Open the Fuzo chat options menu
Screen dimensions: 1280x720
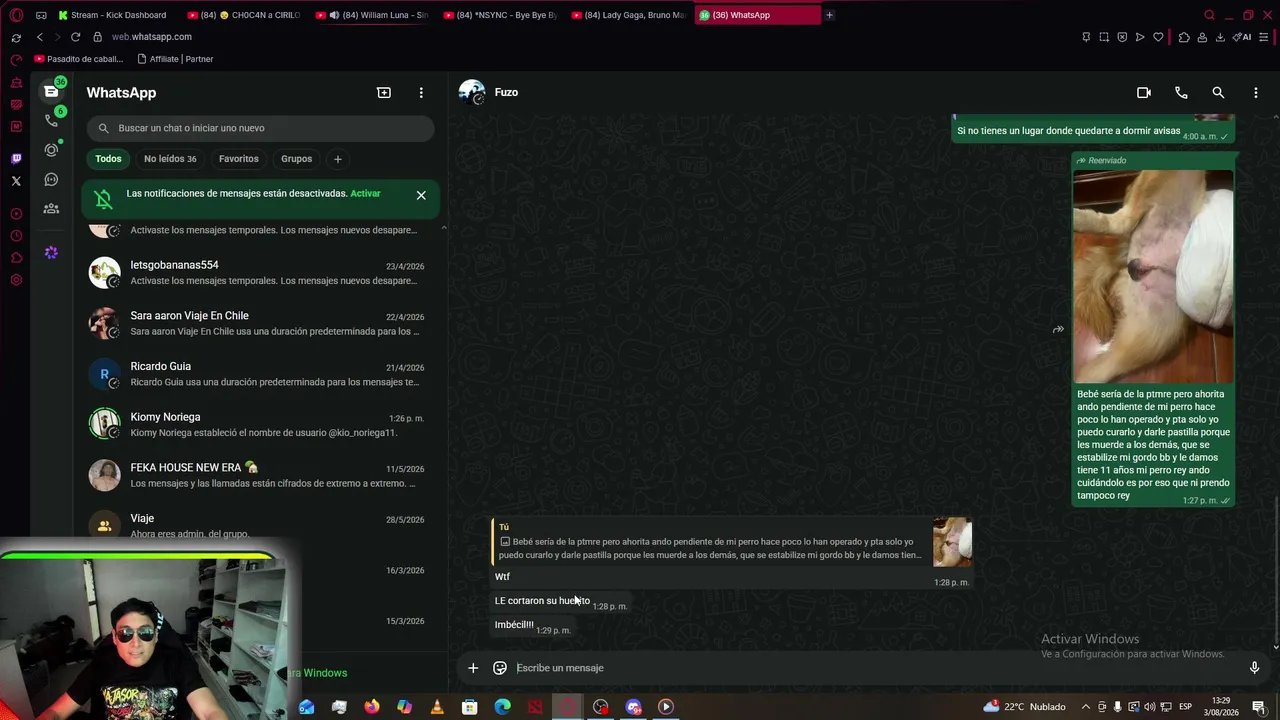(1256, 92)
